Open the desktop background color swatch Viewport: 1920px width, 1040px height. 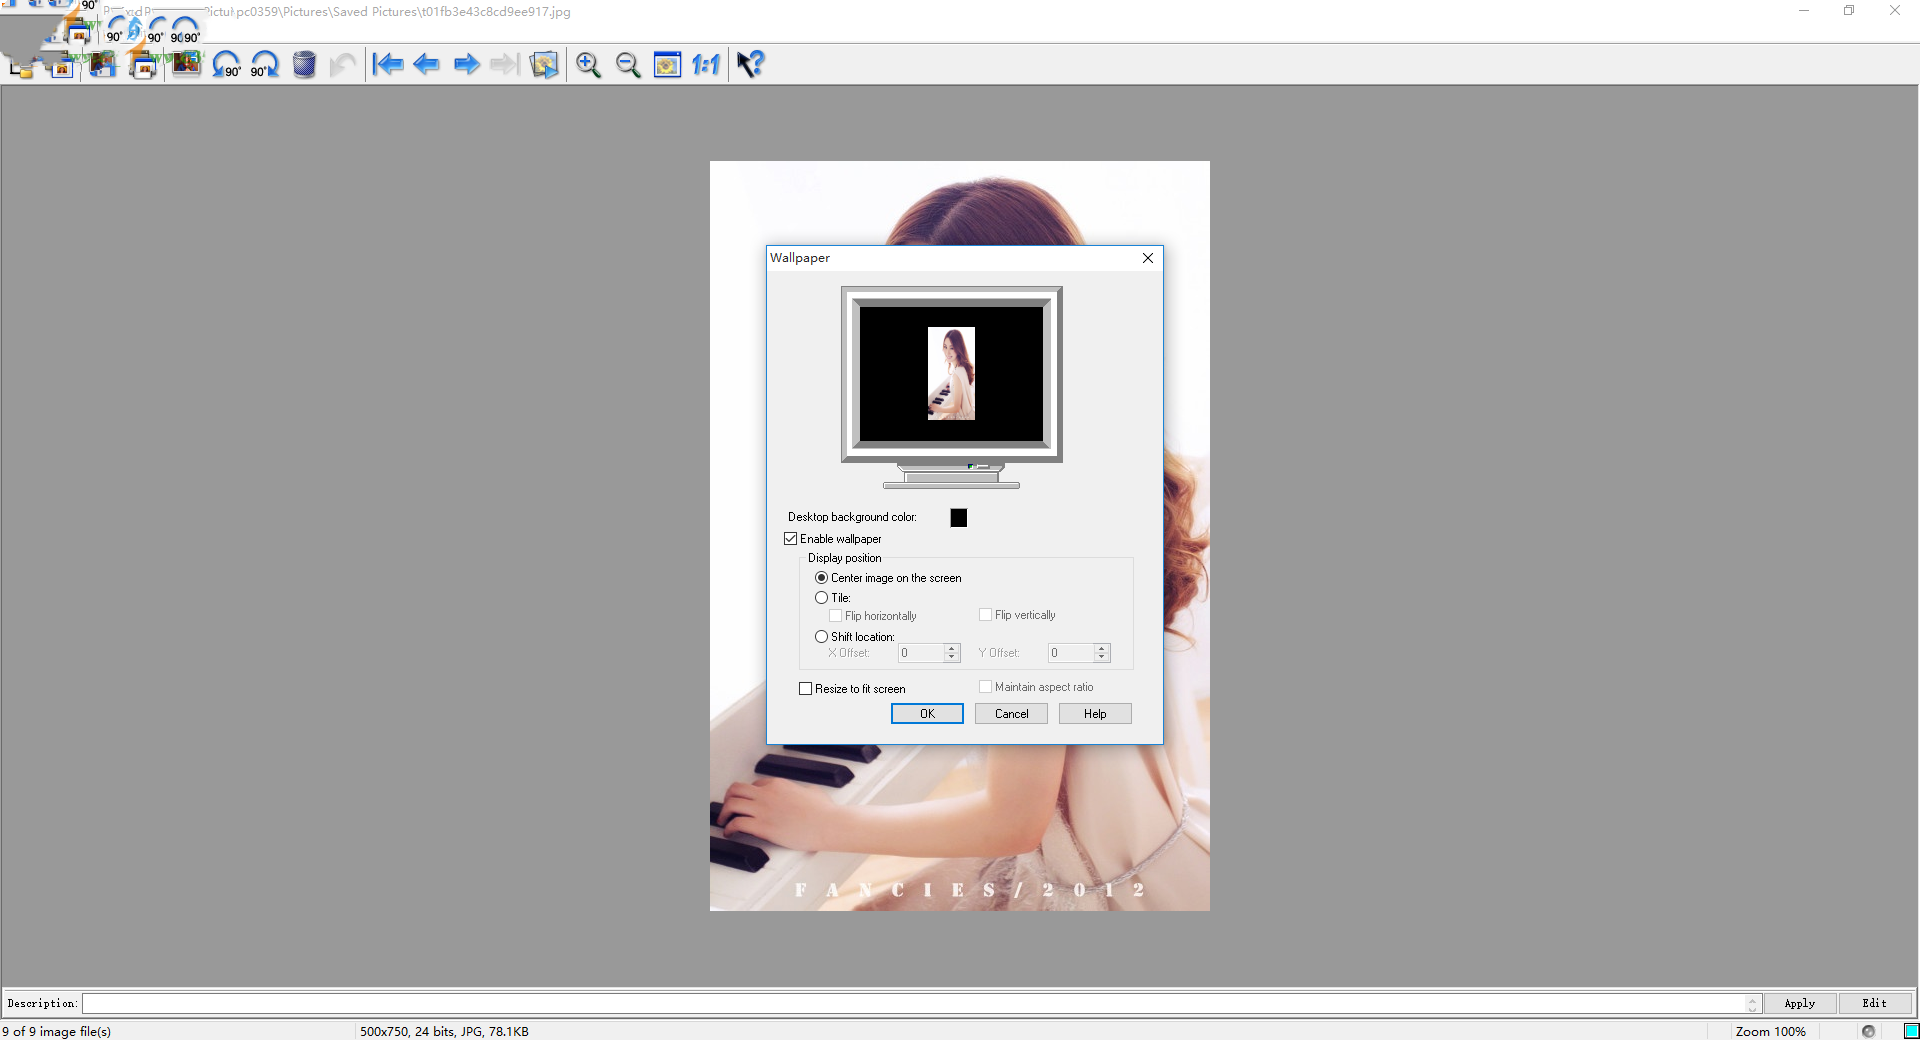click(958, 517)
